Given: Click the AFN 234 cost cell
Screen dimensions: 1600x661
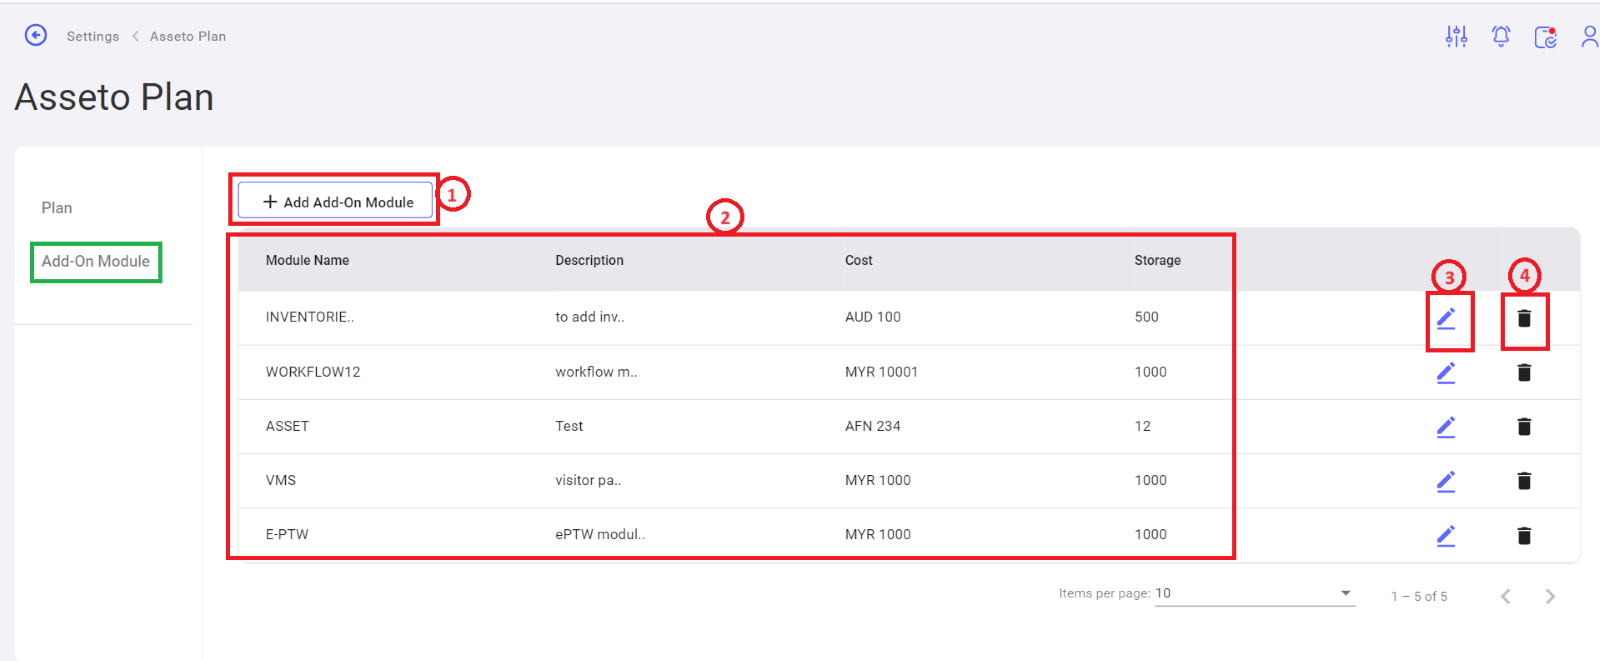Looking at the screenshot, I should point(873,426).
